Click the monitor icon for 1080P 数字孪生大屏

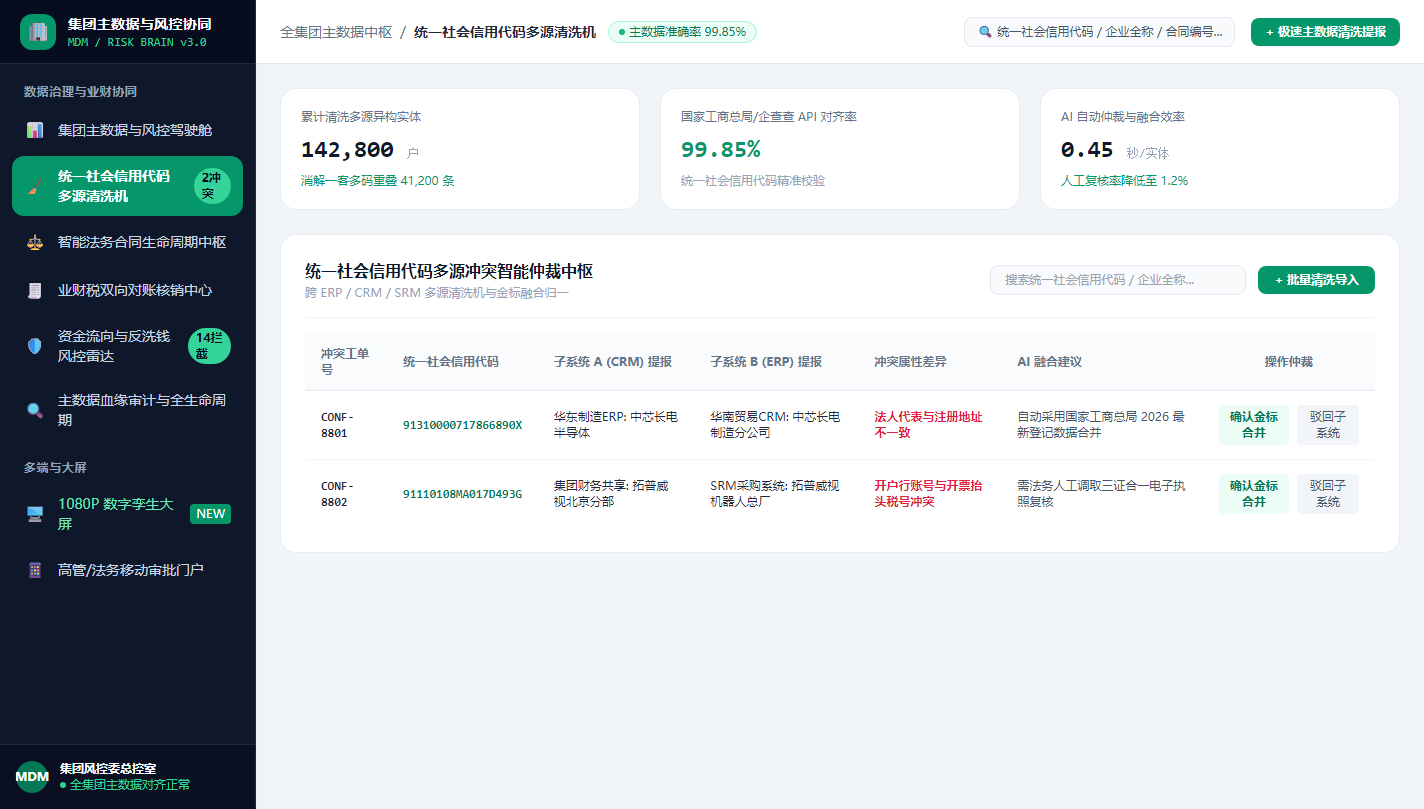pyautogui.click(x=35, y=514)
